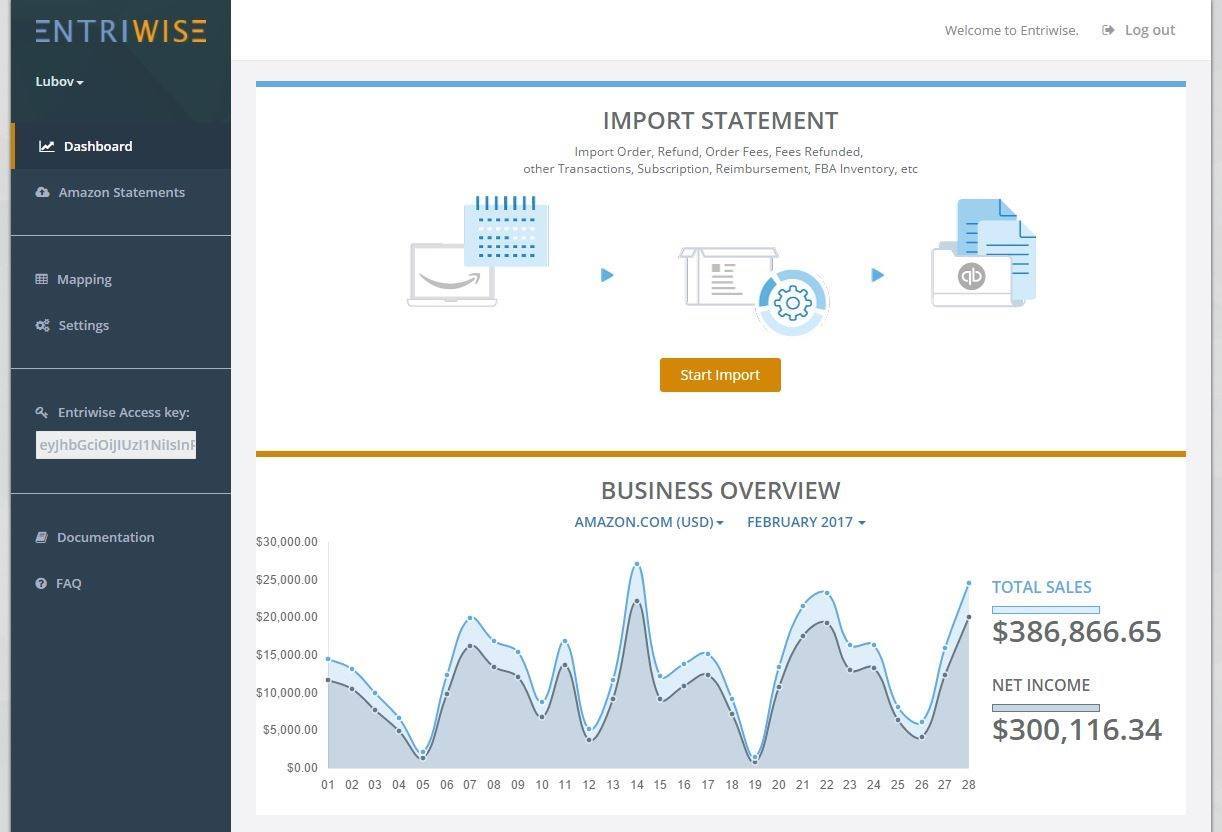Click the day 19 x-axis label
The image size is (1222, 832).
pyautogui.click(x=755, y=785)
